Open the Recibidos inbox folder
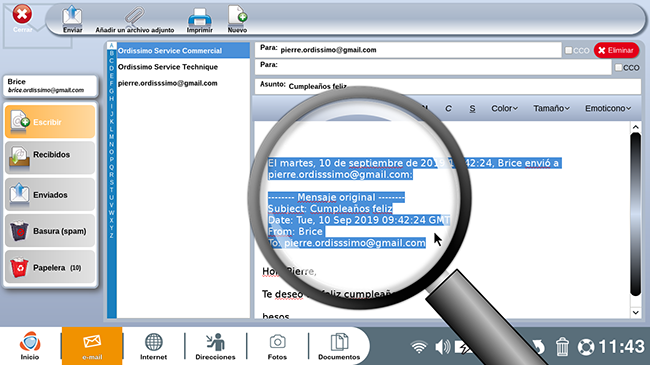 click(x=50, y=157)
